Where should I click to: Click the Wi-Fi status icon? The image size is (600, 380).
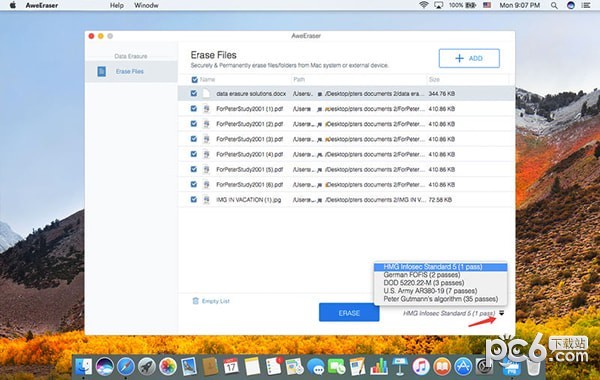click(423, 5)
